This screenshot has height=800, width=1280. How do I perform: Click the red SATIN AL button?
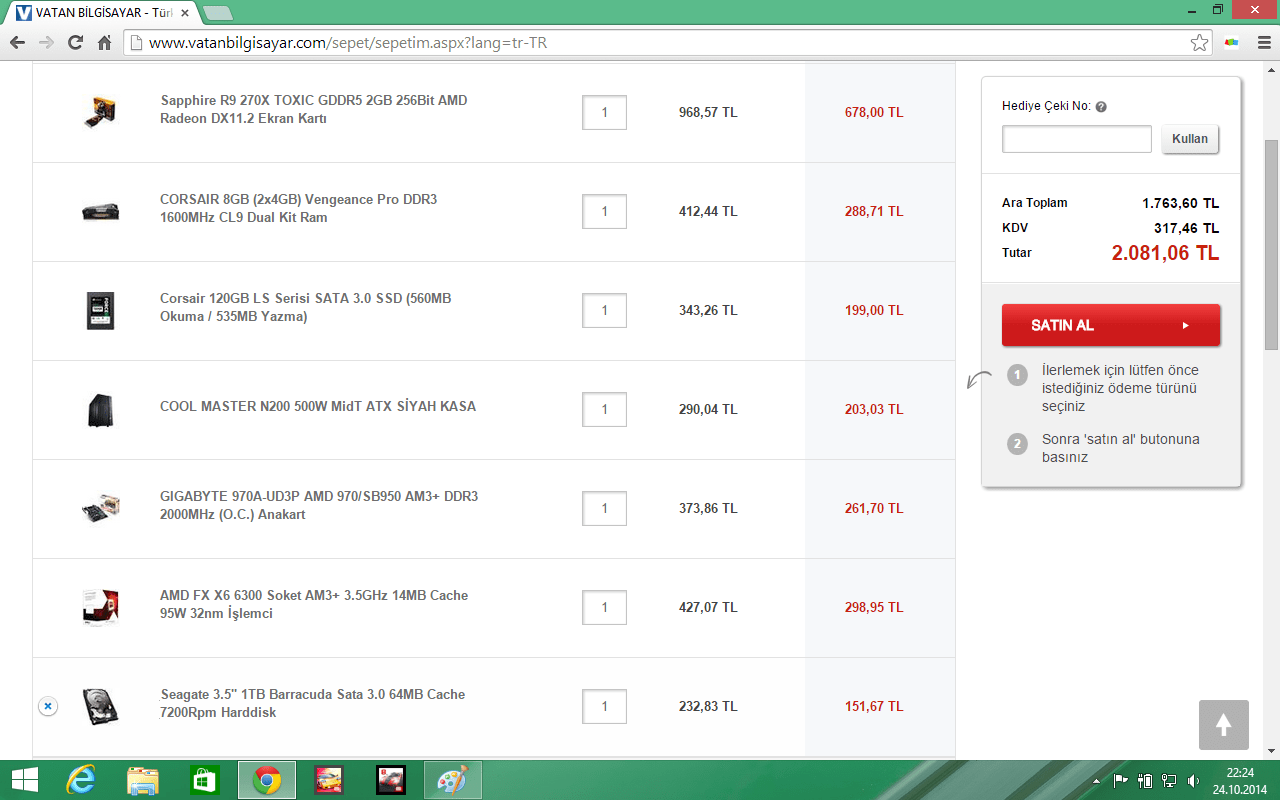tap(1111, 325)
